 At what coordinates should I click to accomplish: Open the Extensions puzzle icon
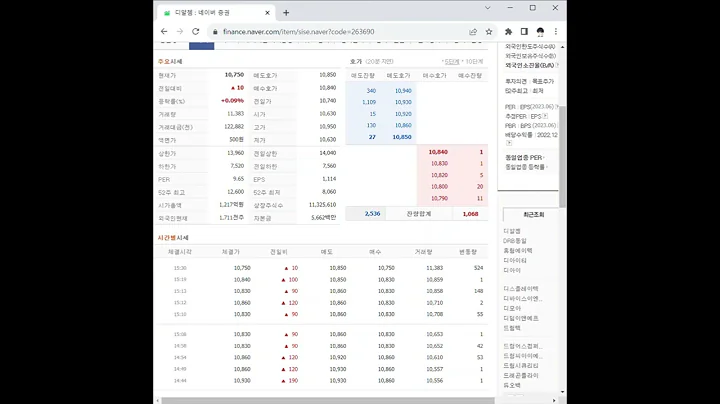click(x=508, y=32)
